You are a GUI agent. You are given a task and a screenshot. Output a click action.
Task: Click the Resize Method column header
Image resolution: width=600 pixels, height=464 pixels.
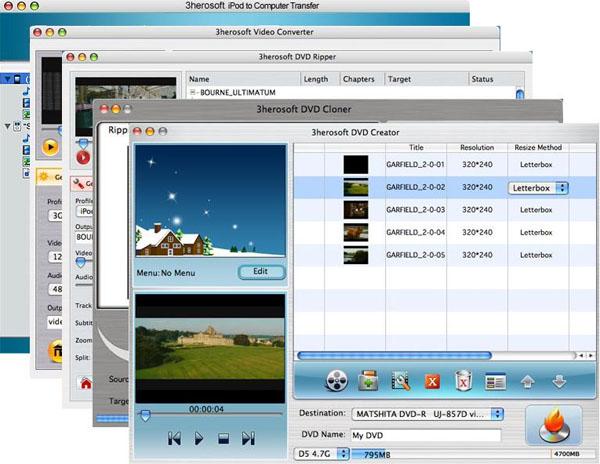538,147
